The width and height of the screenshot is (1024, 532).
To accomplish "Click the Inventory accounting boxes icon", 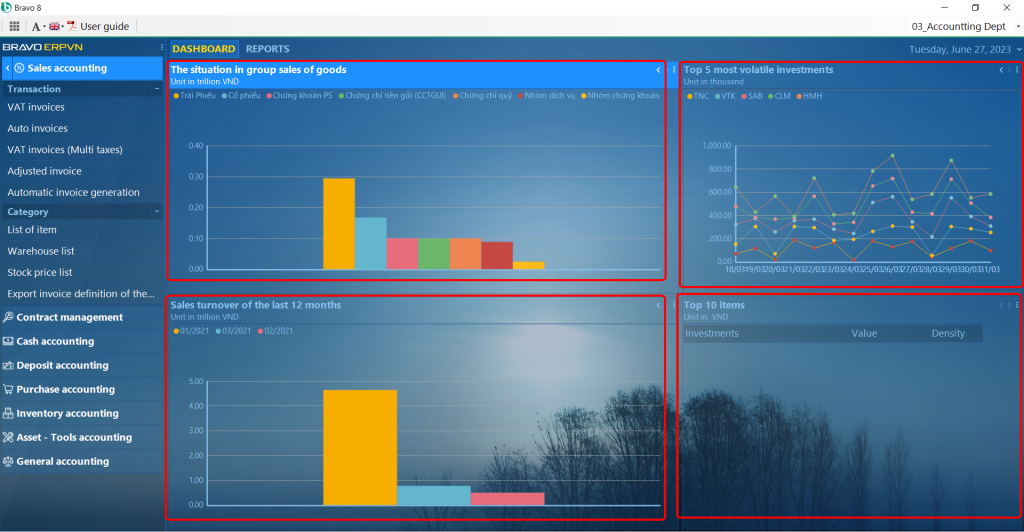I will tap(8, 414).
